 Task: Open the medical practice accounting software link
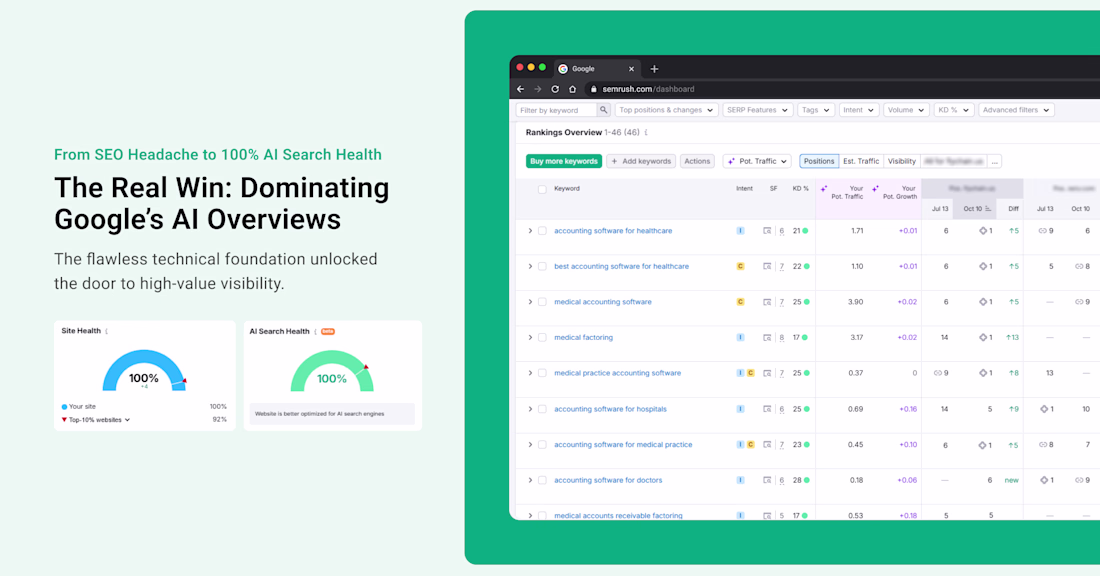click(617, 373)
